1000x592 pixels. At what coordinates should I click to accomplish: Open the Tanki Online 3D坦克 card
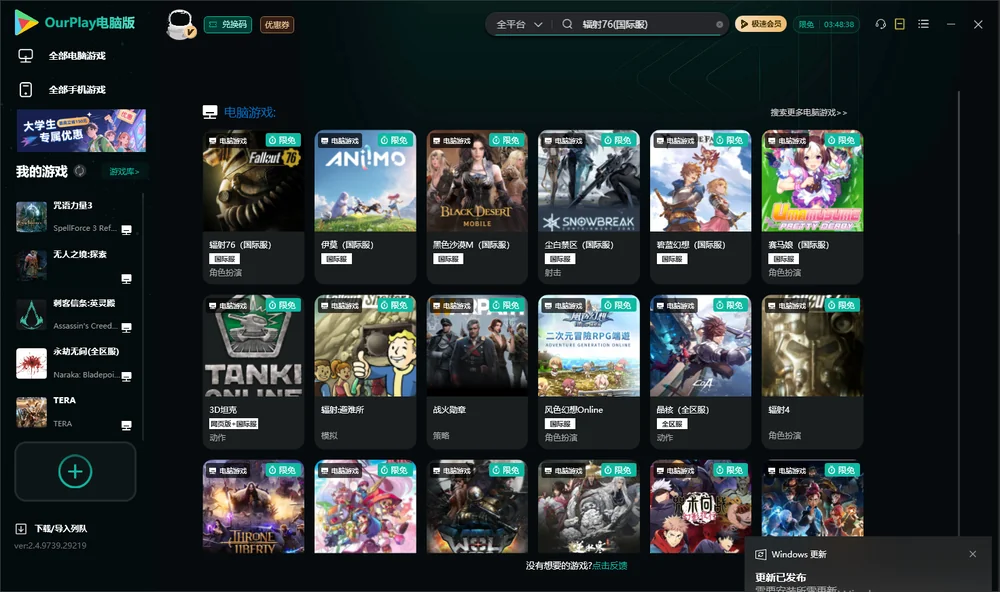click(x=253, y=372)
